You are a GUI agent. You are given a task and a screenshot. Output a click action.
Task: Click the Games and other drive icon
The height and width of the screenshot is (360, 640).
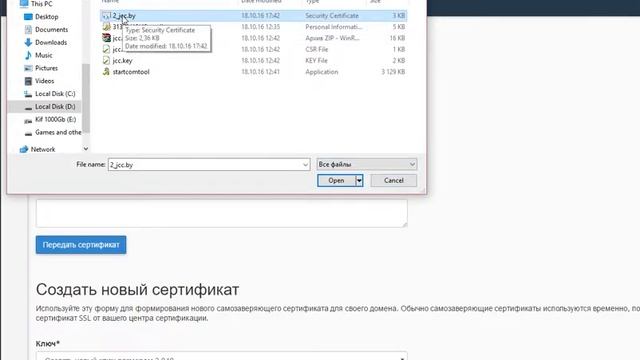[x=28, y=133]
